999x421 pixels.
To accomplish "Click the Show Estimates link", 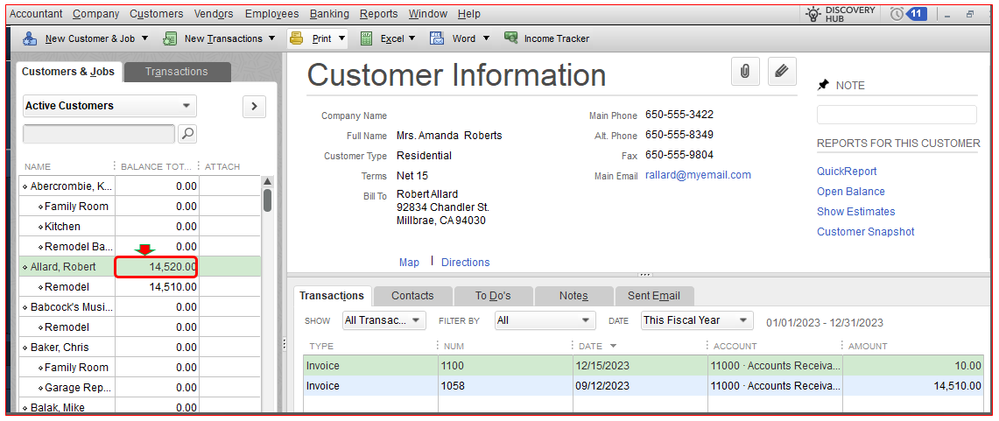I will [x=856, y=211].
